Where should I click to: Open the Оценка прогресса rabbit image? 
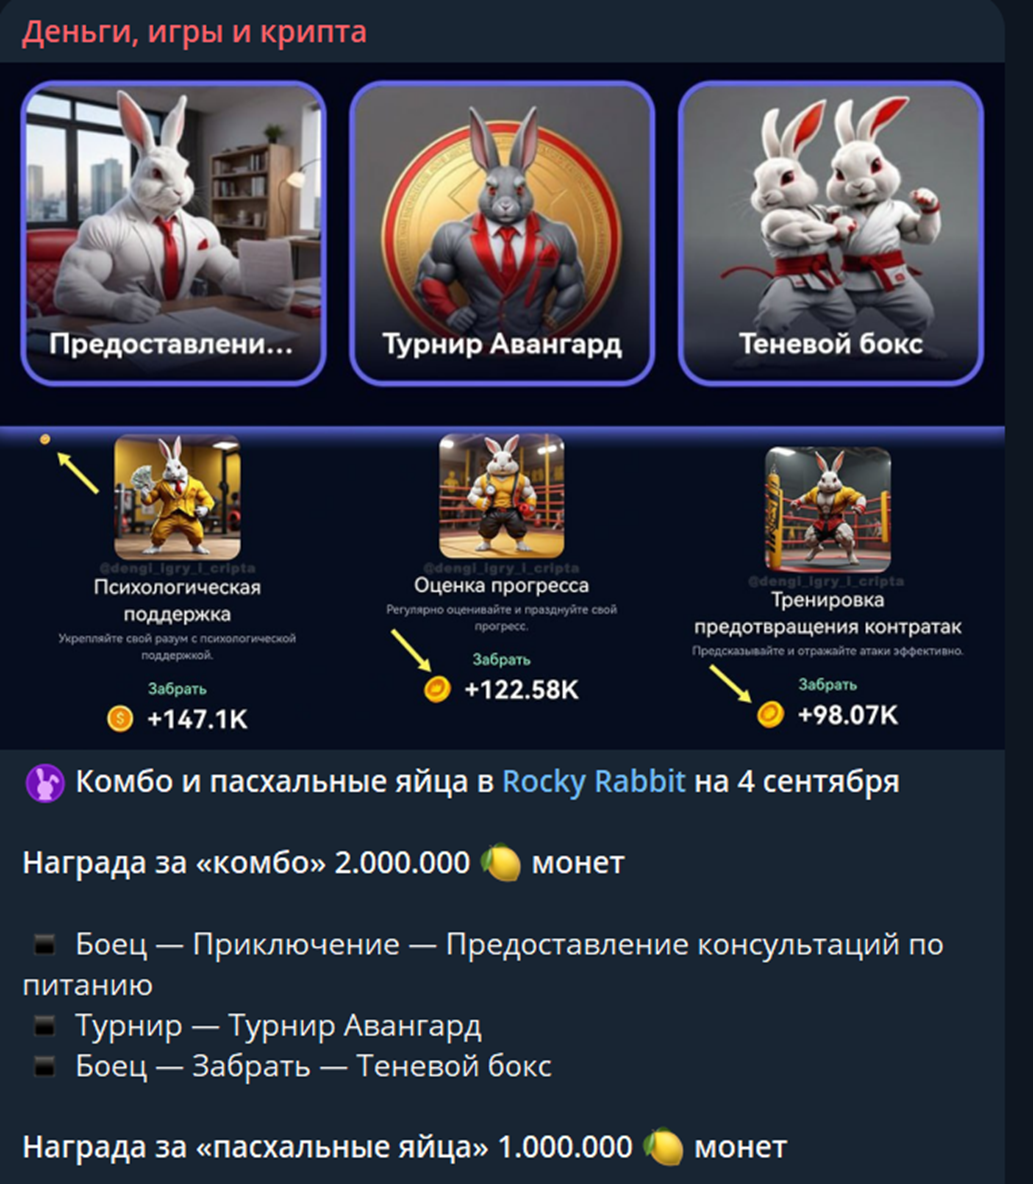click(x=501, y=495)
